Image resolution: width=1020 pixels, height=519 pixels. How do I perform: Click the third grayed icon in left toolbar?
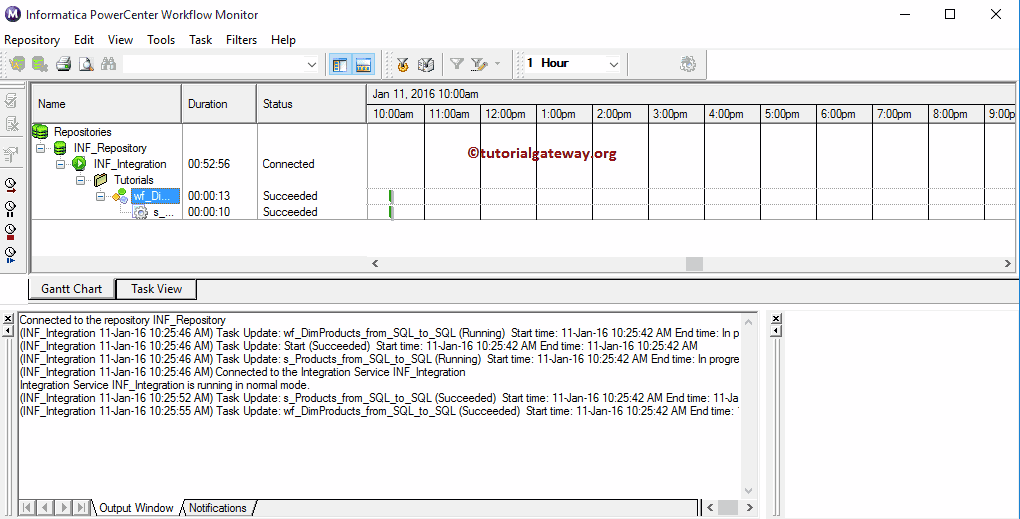pyautogui.click(x=11, y=154)
